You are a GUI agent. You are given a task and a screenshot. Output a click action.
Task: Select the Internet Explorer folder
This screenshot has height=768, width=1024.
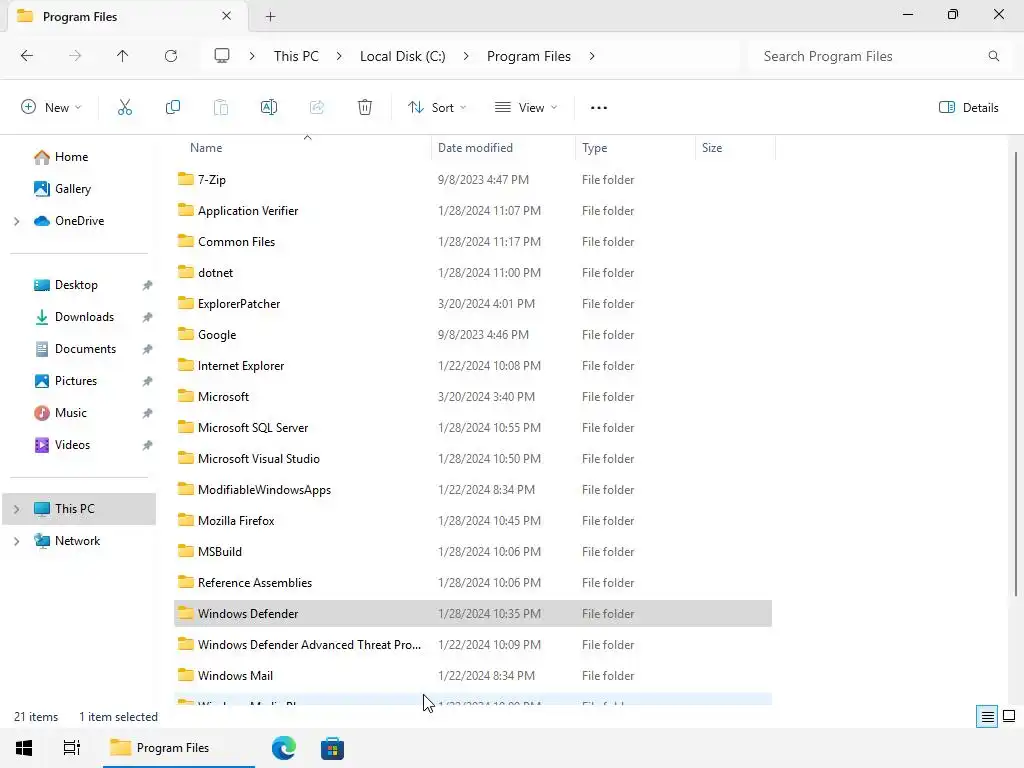(473, 366)
